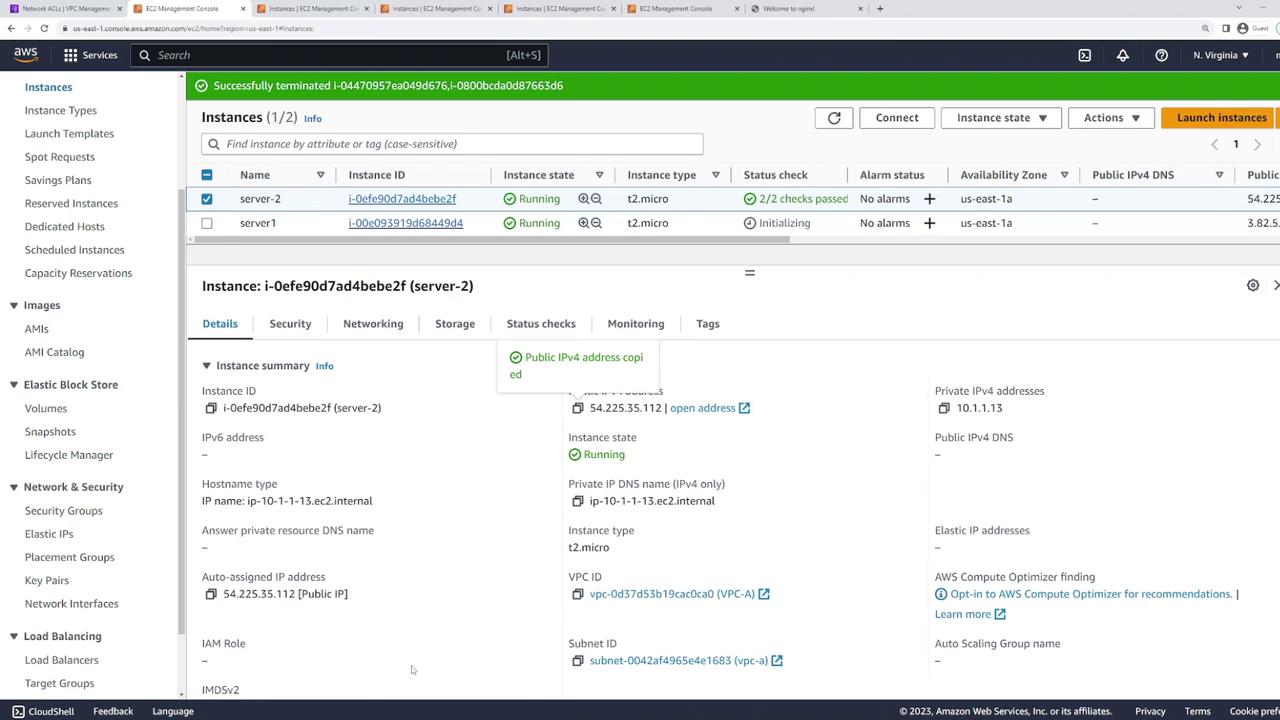Copy the Subnet ID
Image resolution: width=1280 pixels, height=720 pixels.
pos(577,661)
